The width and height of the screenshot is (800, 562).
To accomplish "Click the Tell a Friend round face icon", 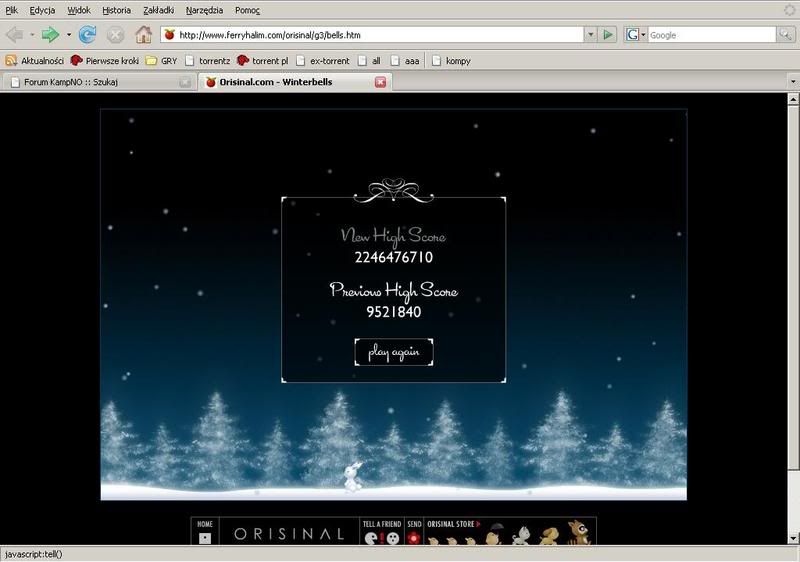I will 393,538.
